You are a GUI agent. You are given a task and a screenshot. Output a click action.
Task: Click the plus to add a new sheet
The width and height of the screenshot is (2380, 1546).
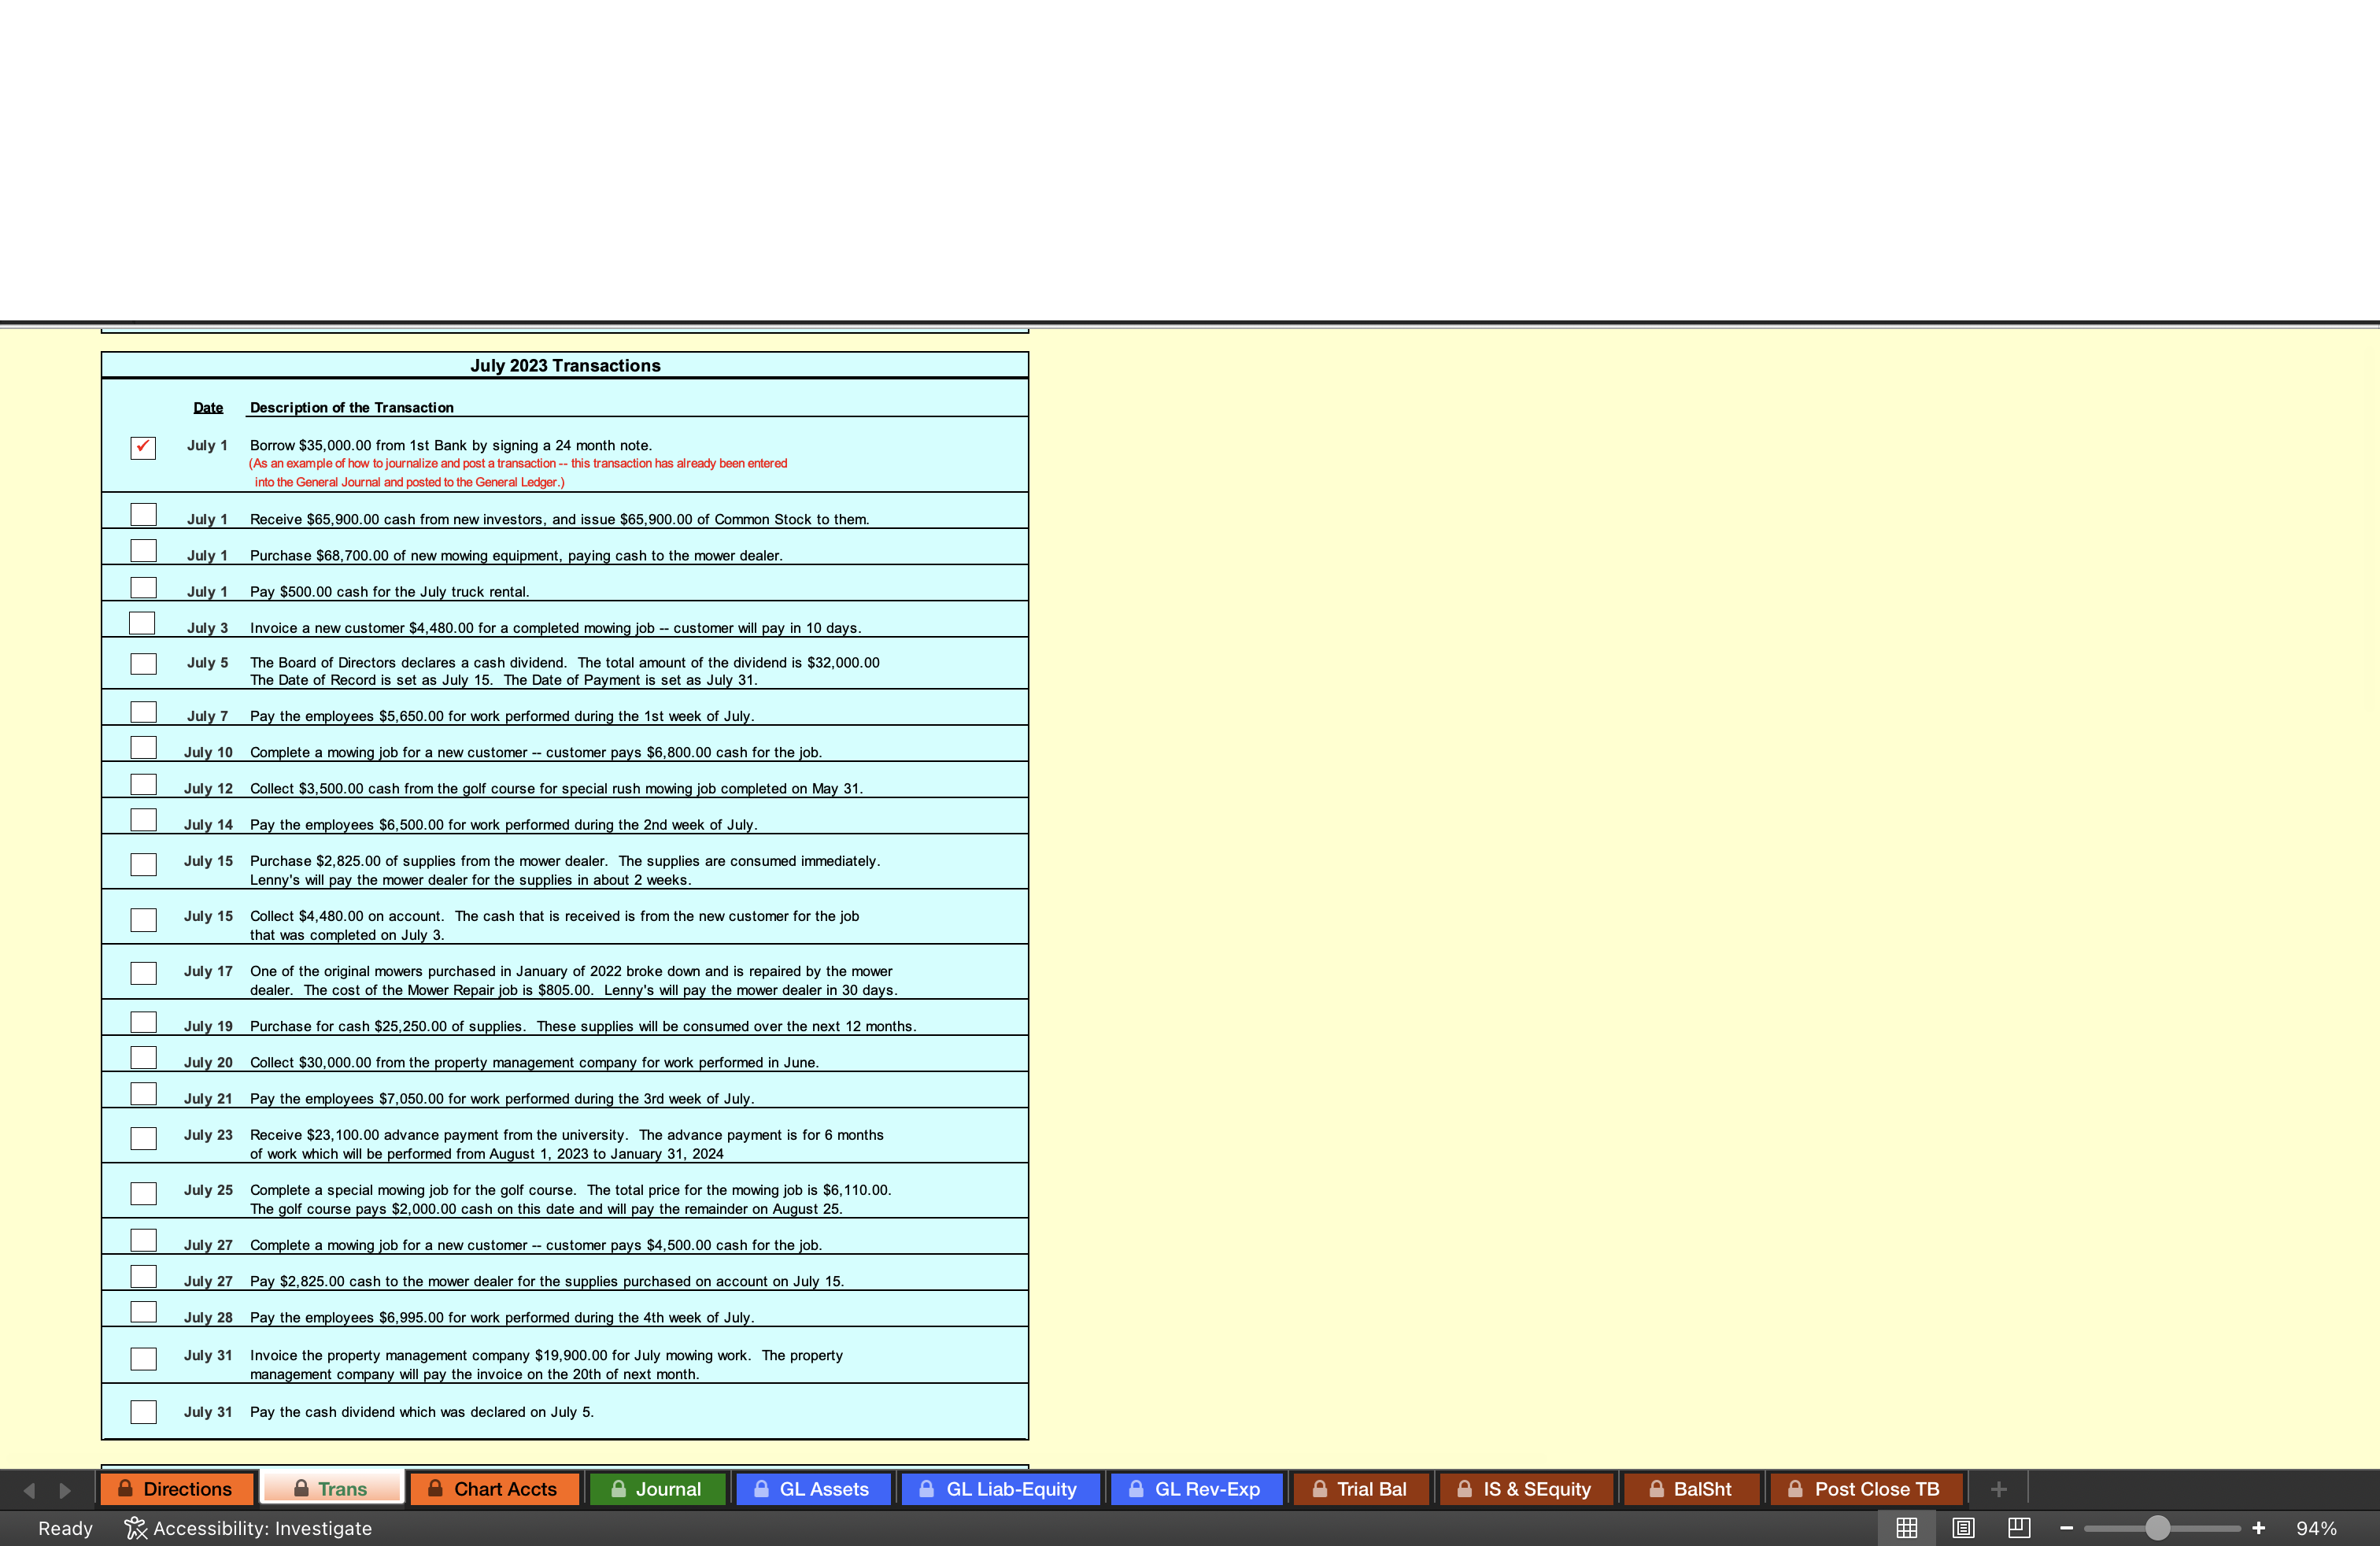coord(1998,1489)
